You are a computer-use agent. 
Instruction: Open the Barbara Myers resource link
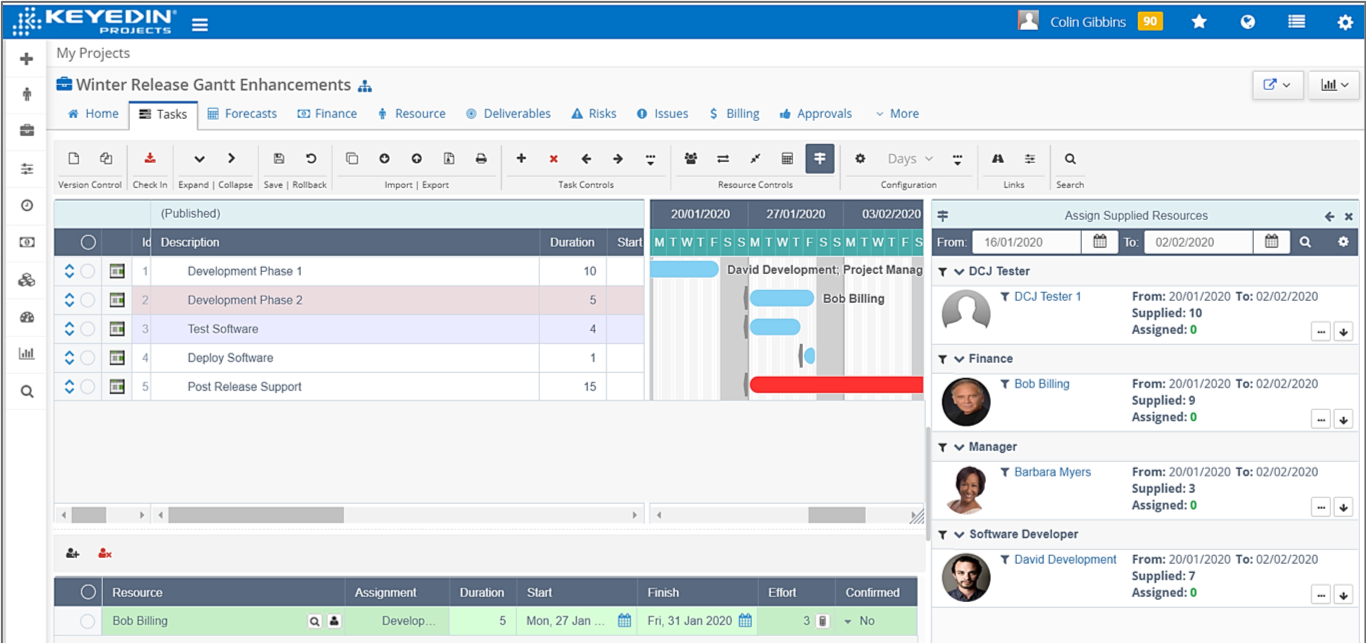tap(1052, 472)
